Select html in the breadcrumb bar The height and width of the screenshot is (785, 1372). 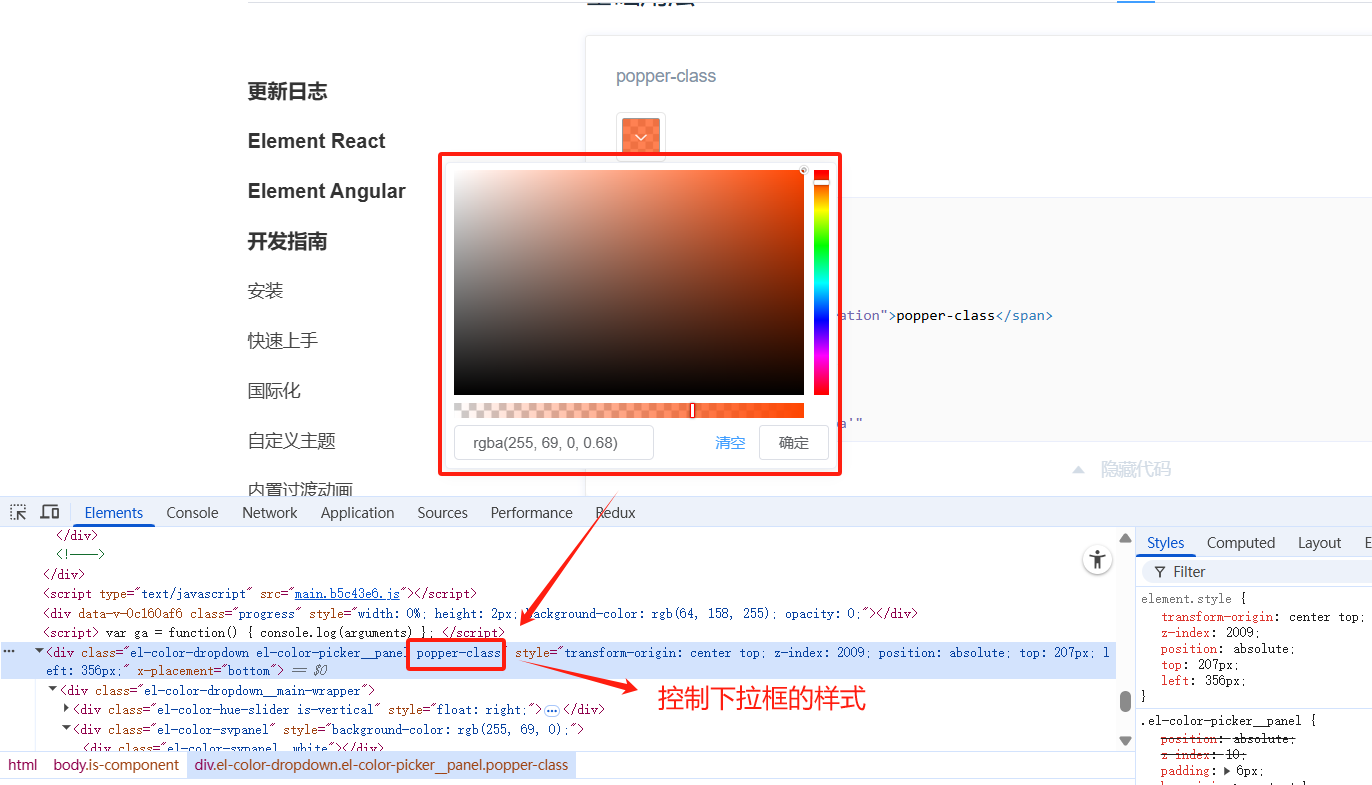[22, 765]
